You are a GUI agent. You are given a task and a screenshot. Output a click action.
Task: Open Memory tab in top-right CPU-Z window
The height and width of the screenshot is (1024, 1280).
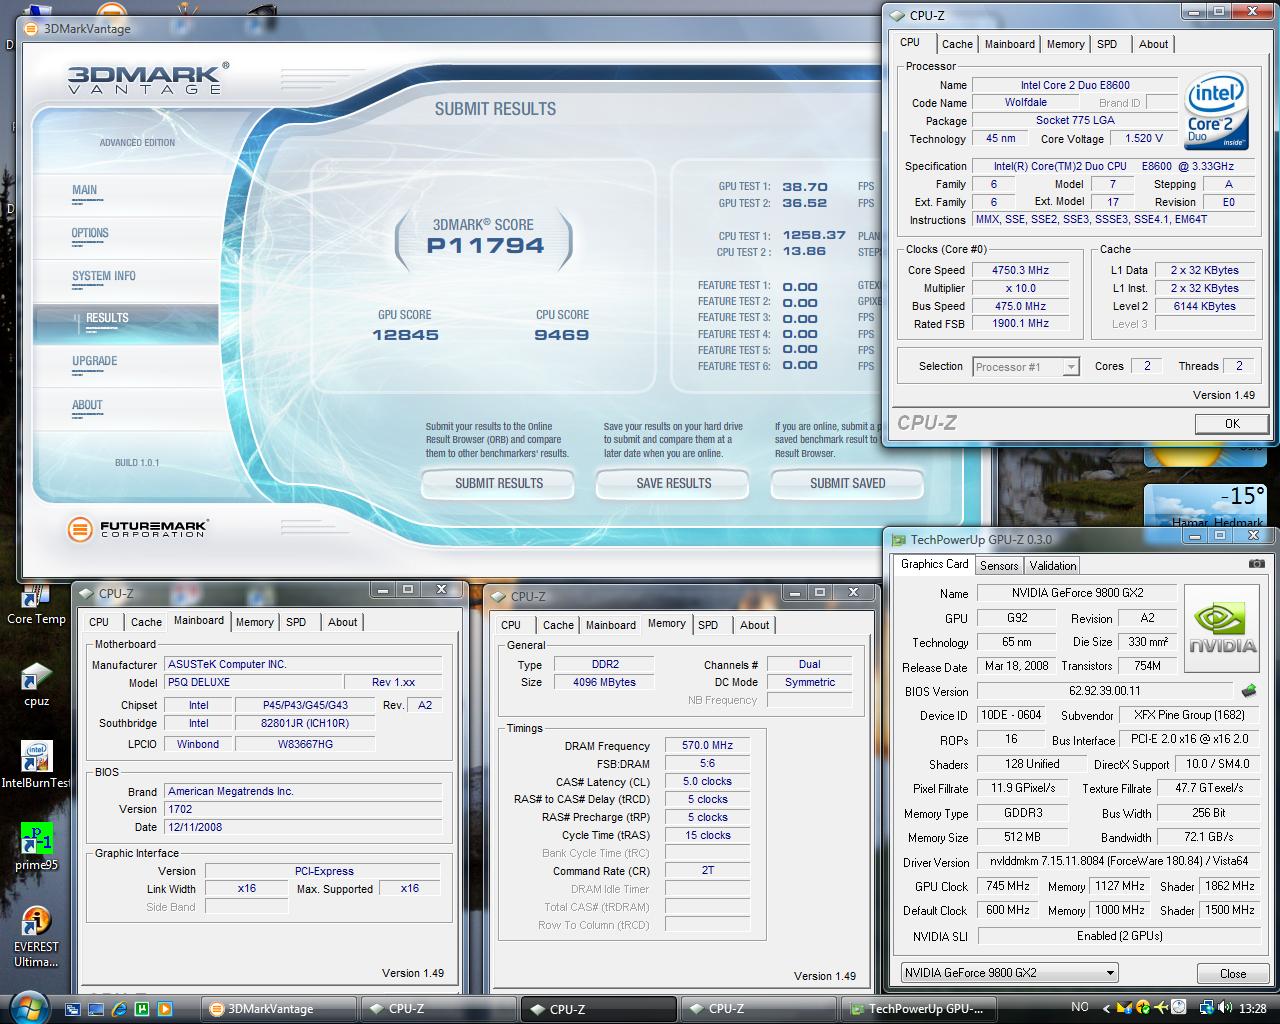(1065, 44)
